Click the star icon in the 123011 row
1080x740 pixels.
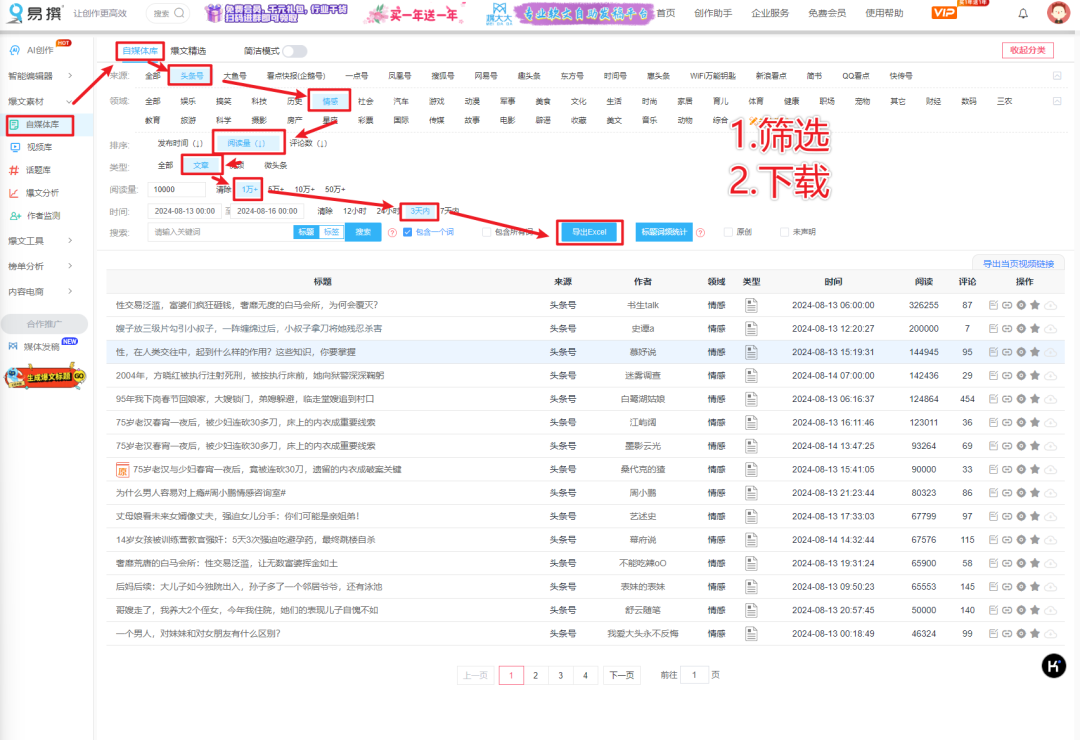pos(1035,422)
